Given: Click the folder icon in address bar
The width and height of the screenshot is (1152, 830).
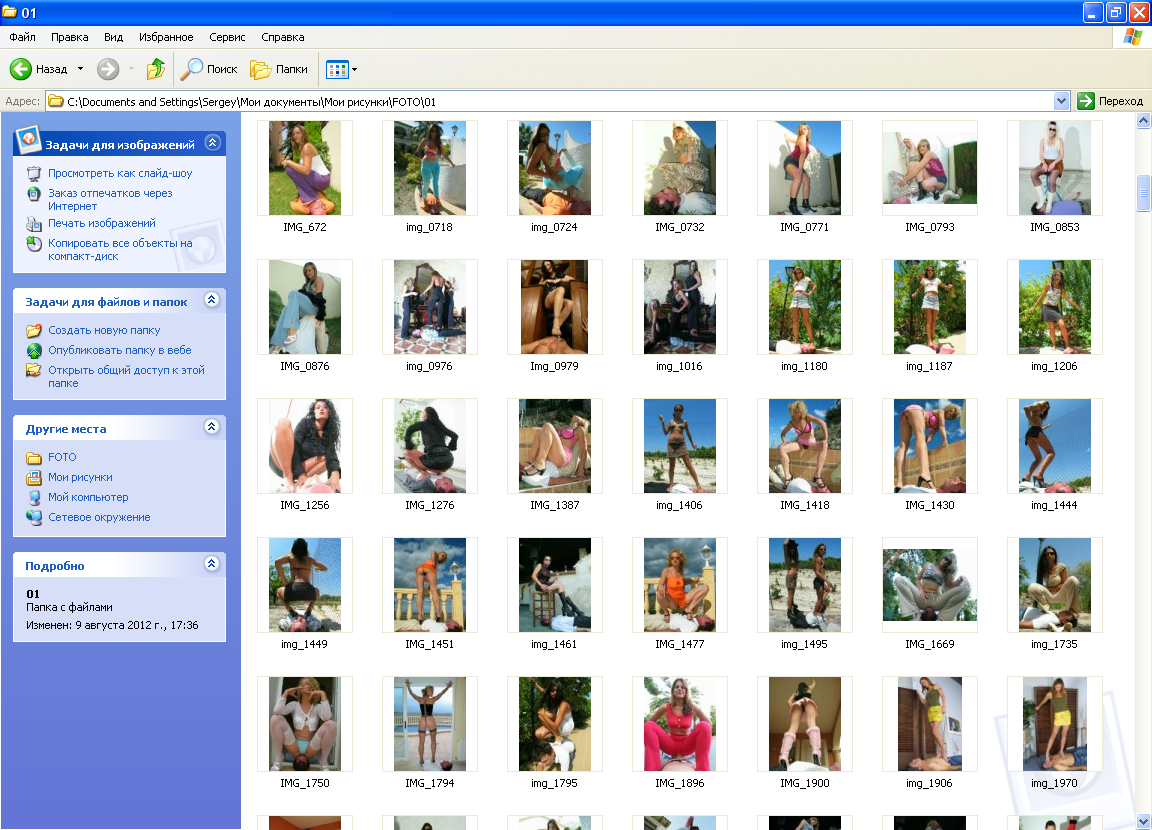Looking at the screenshot, I should (x=56, y=101).
